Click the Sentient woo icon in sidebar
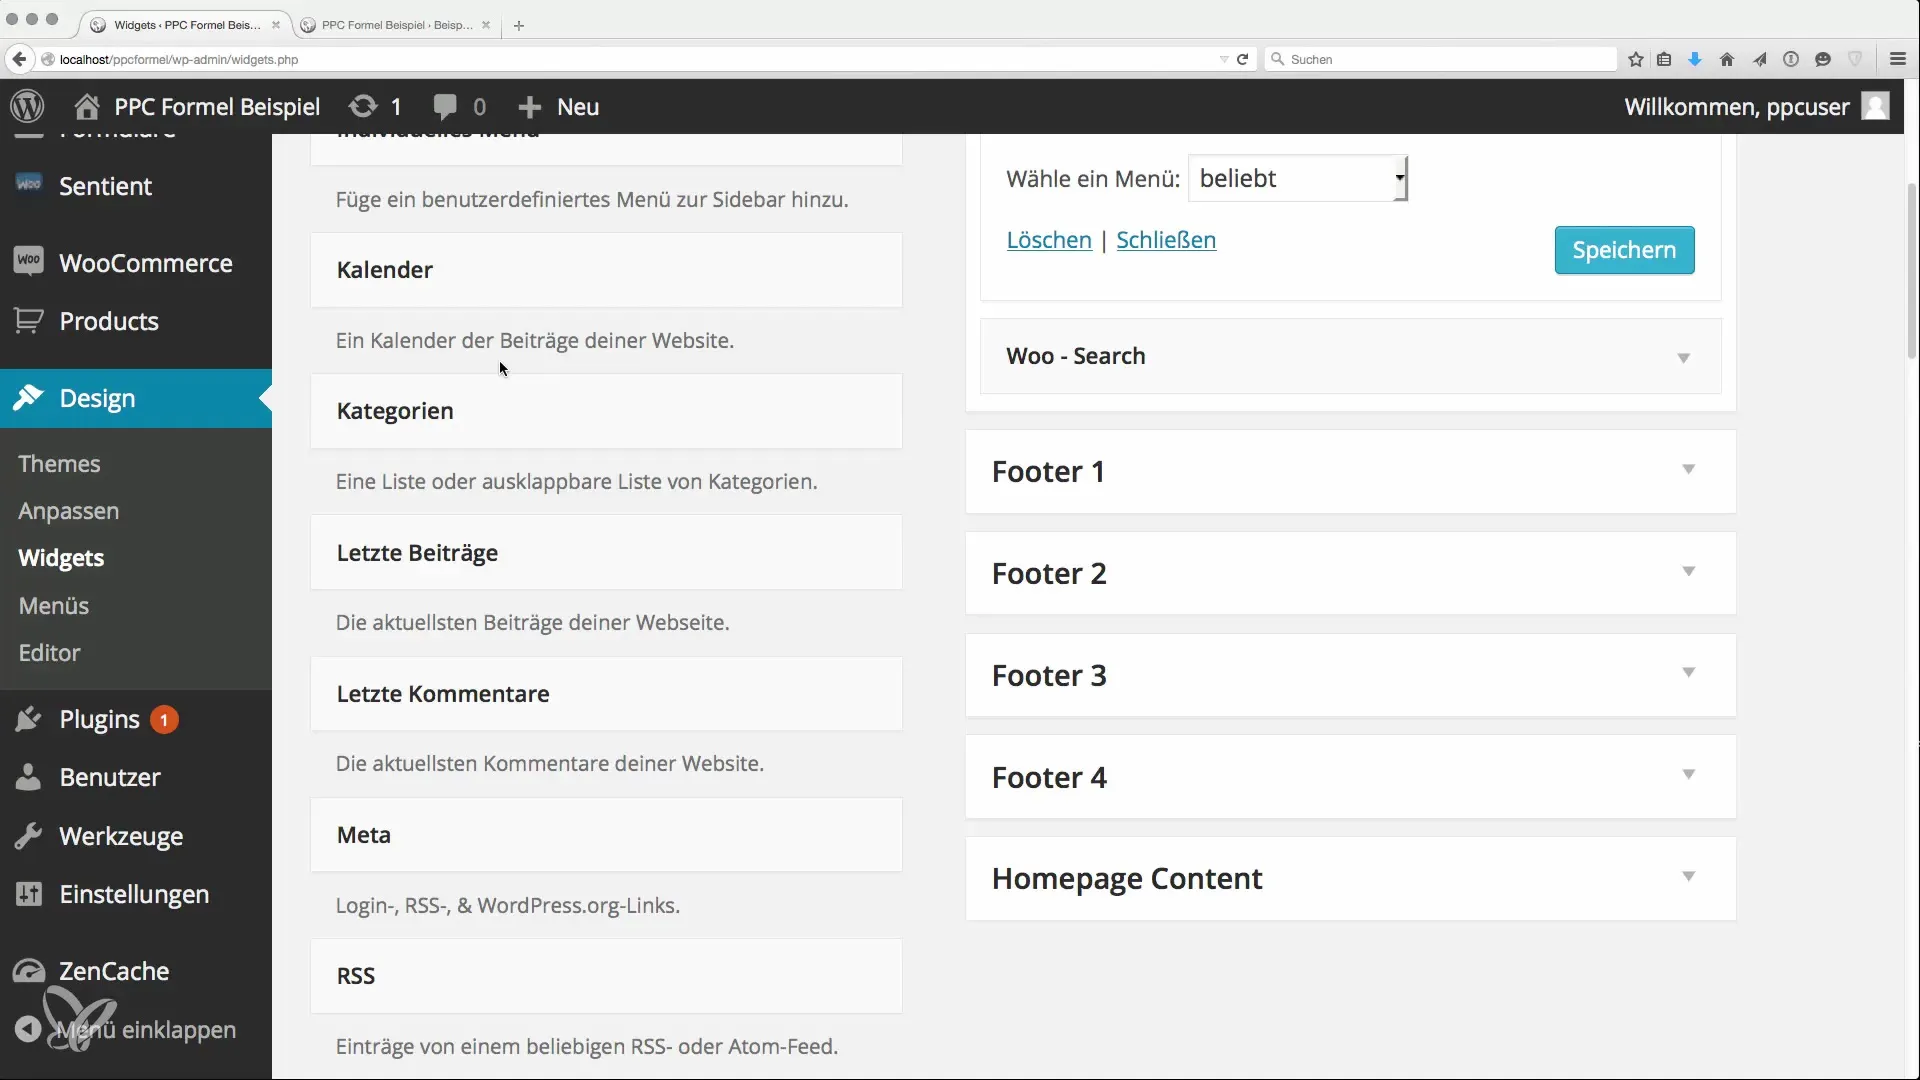The width and height of the screenshot is (1920, 1080). click(x=29, y=184)
